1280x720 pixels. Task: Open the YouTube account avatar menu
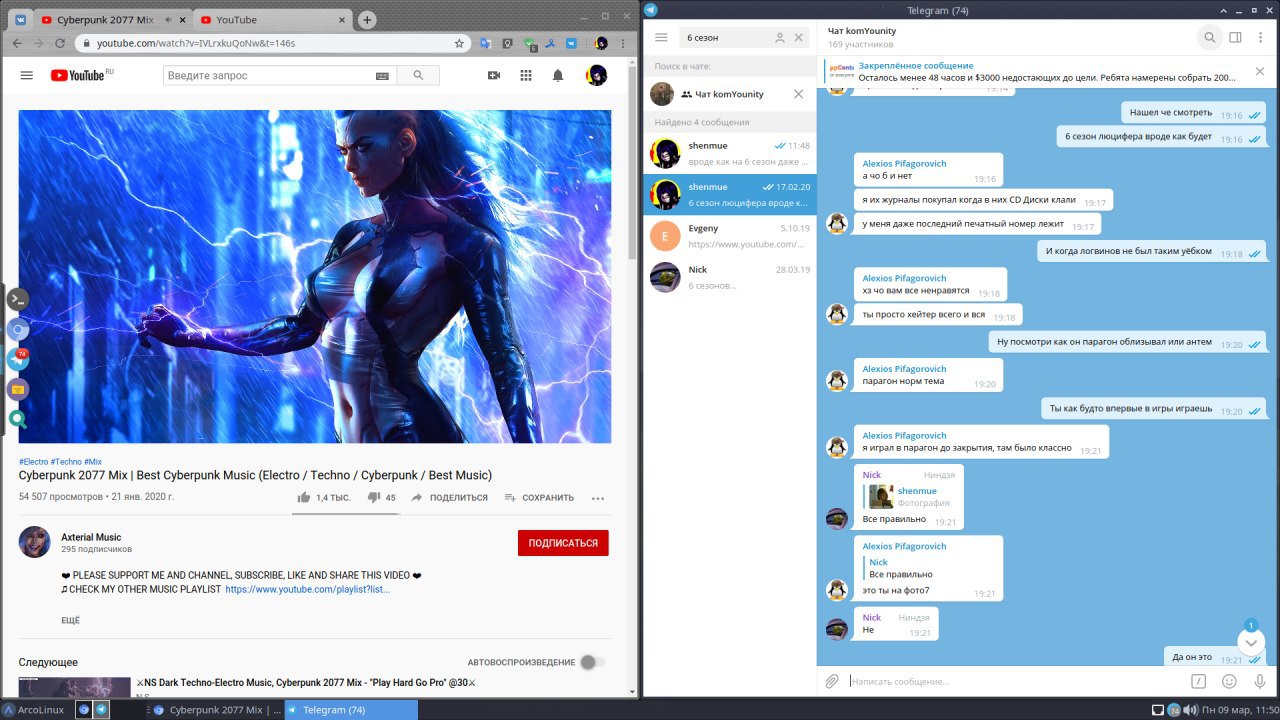pos(597,75)
